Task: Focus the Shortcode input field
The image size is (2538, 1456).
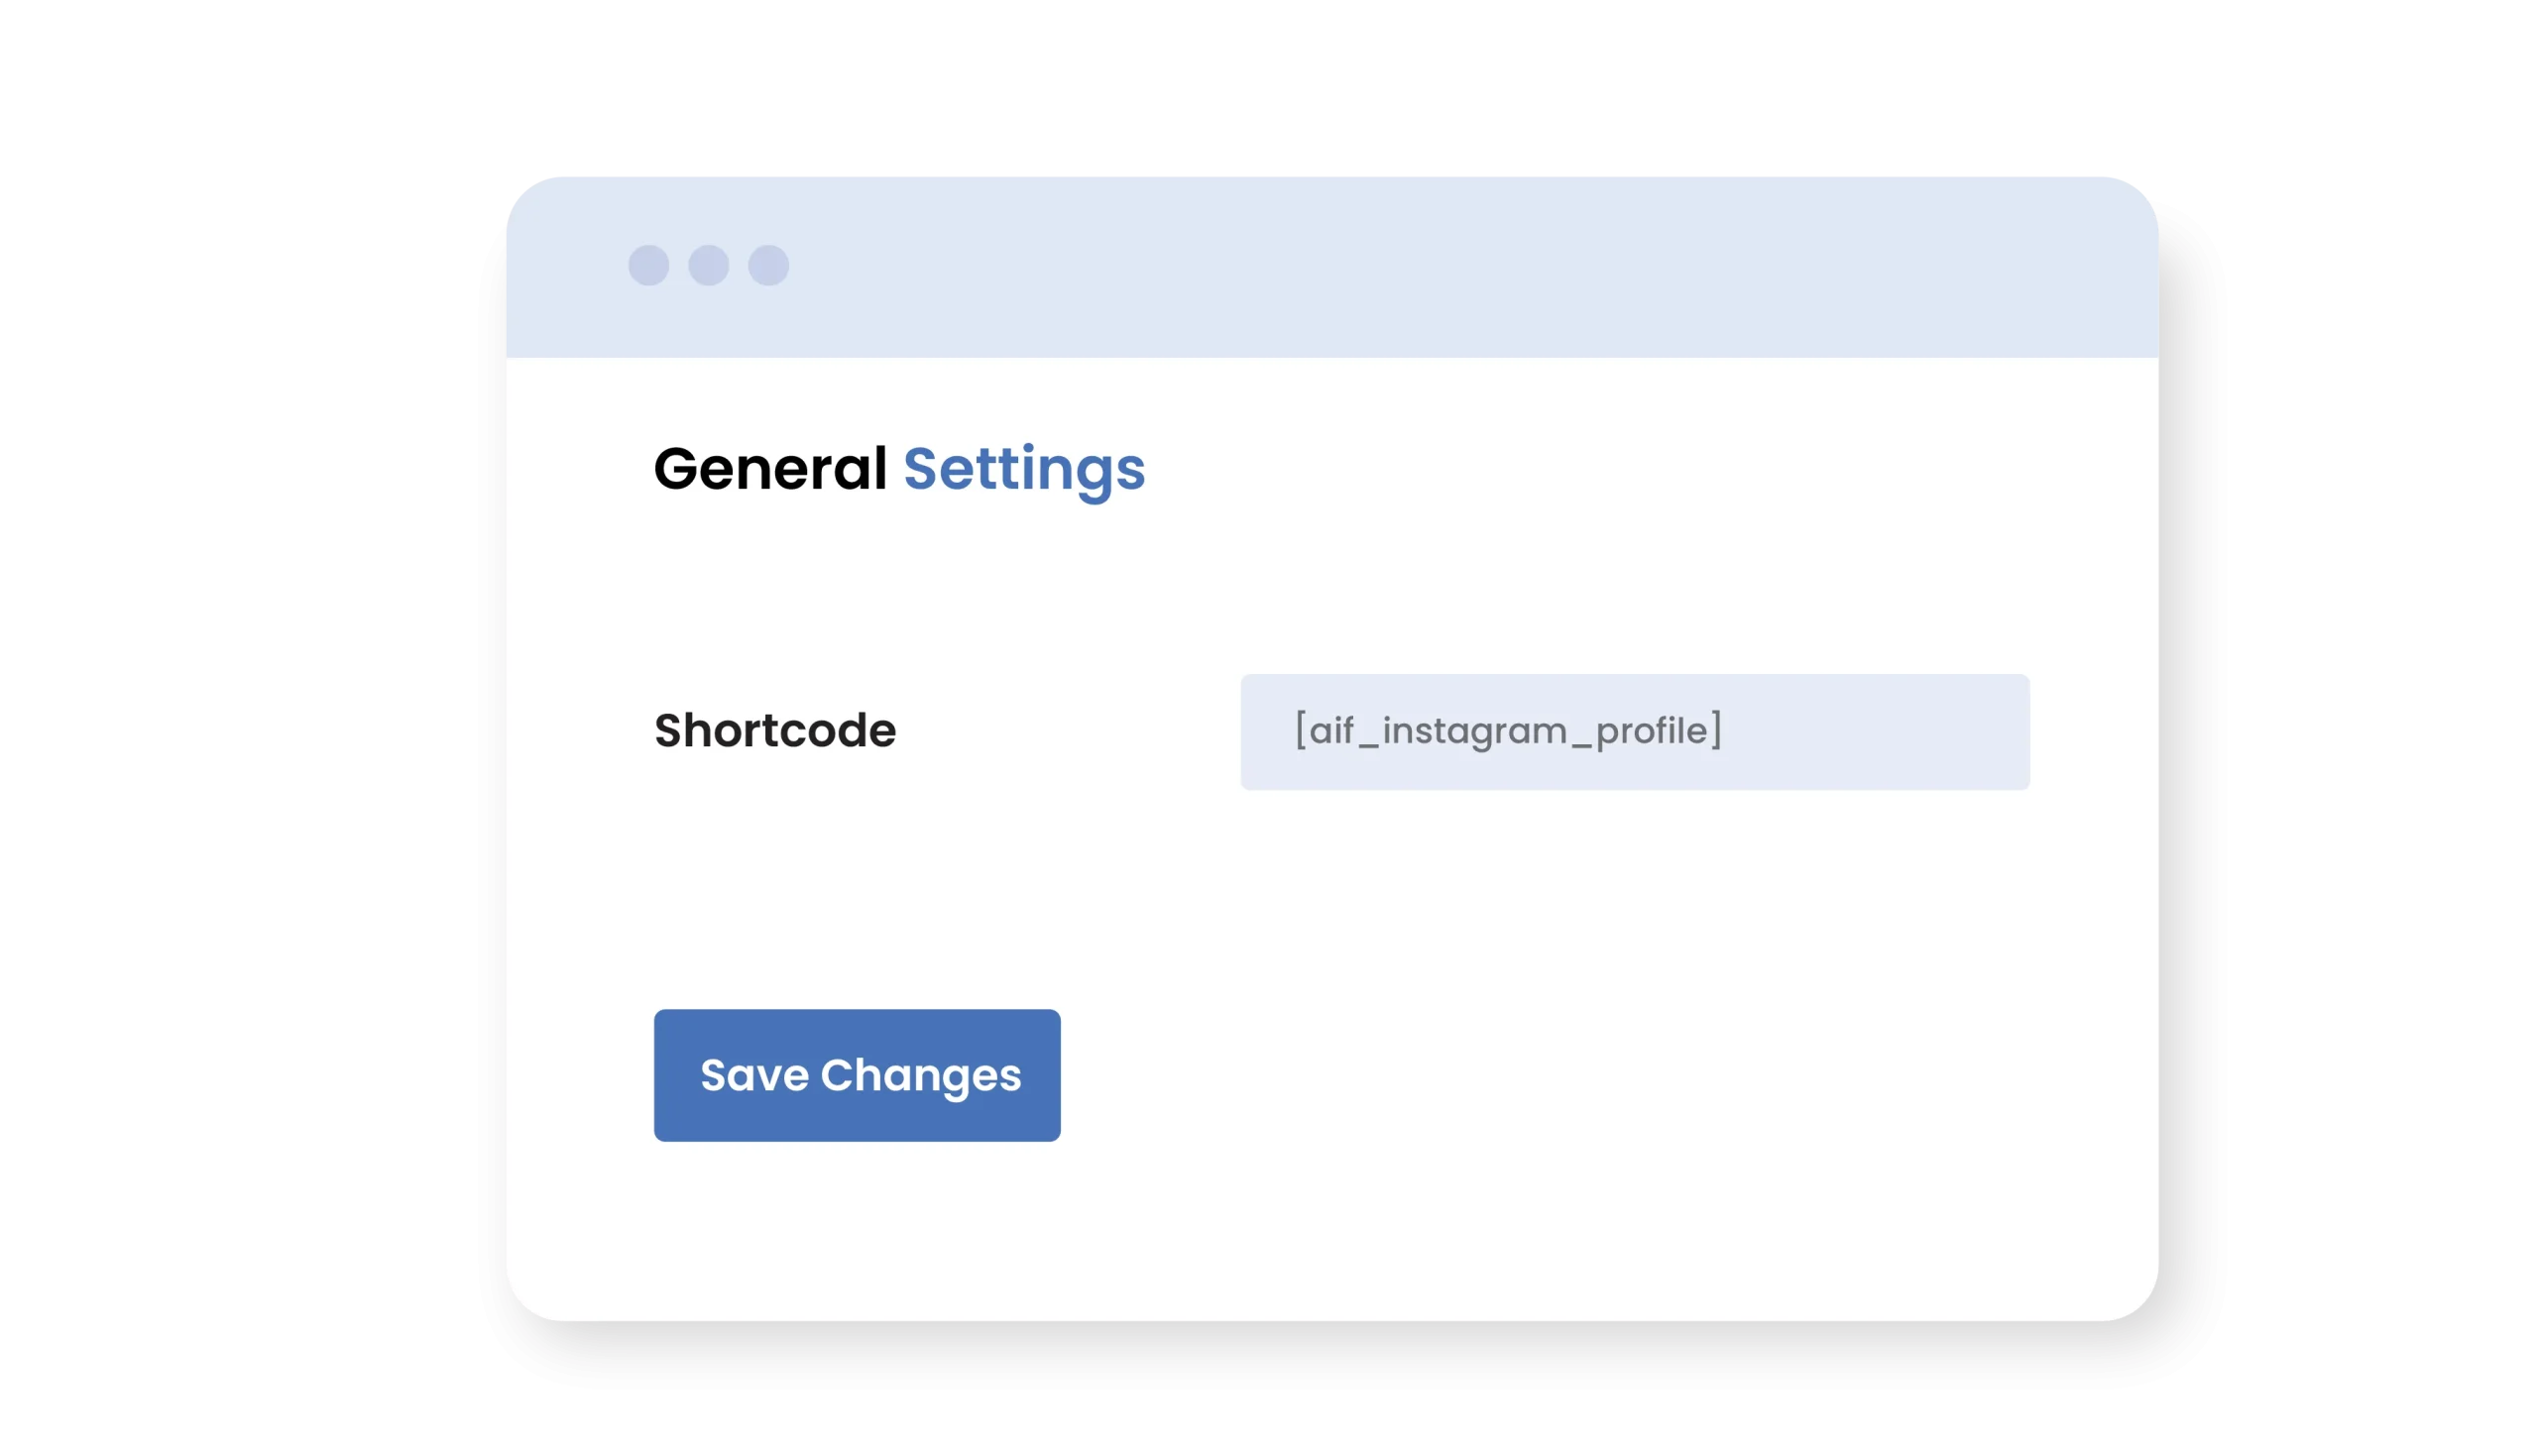Action: (x=1634, y=731)
